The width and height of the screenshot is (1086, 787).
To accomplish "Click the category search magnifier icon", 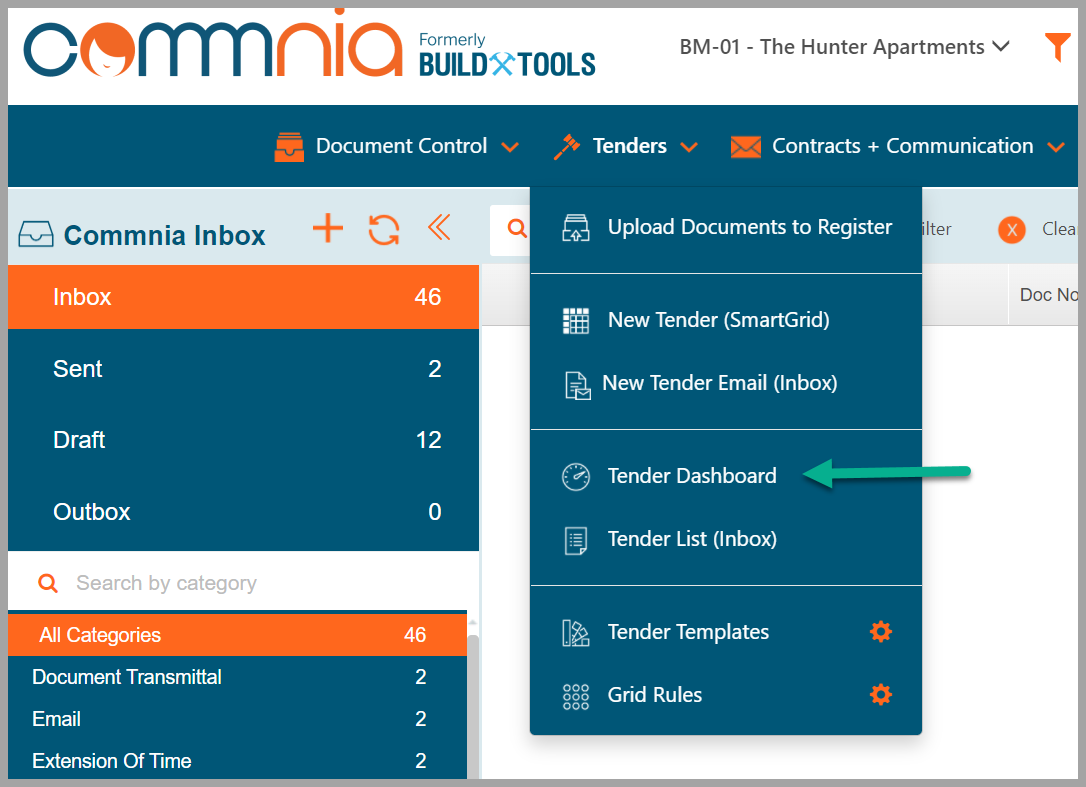I will 48,583.
